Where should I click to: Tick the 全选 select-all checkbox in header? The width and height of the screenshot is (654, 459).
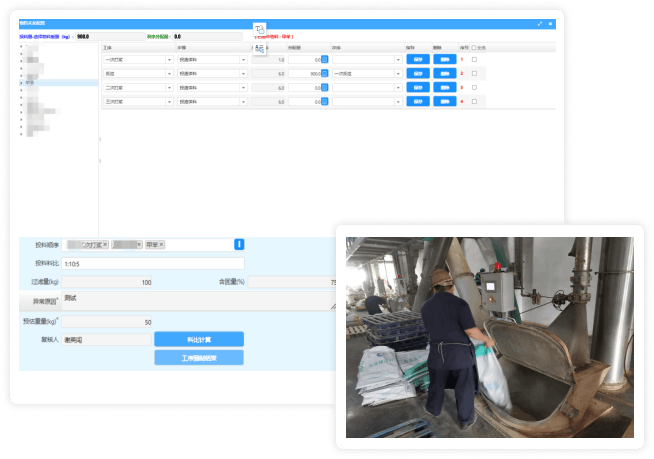coord(474,46)
